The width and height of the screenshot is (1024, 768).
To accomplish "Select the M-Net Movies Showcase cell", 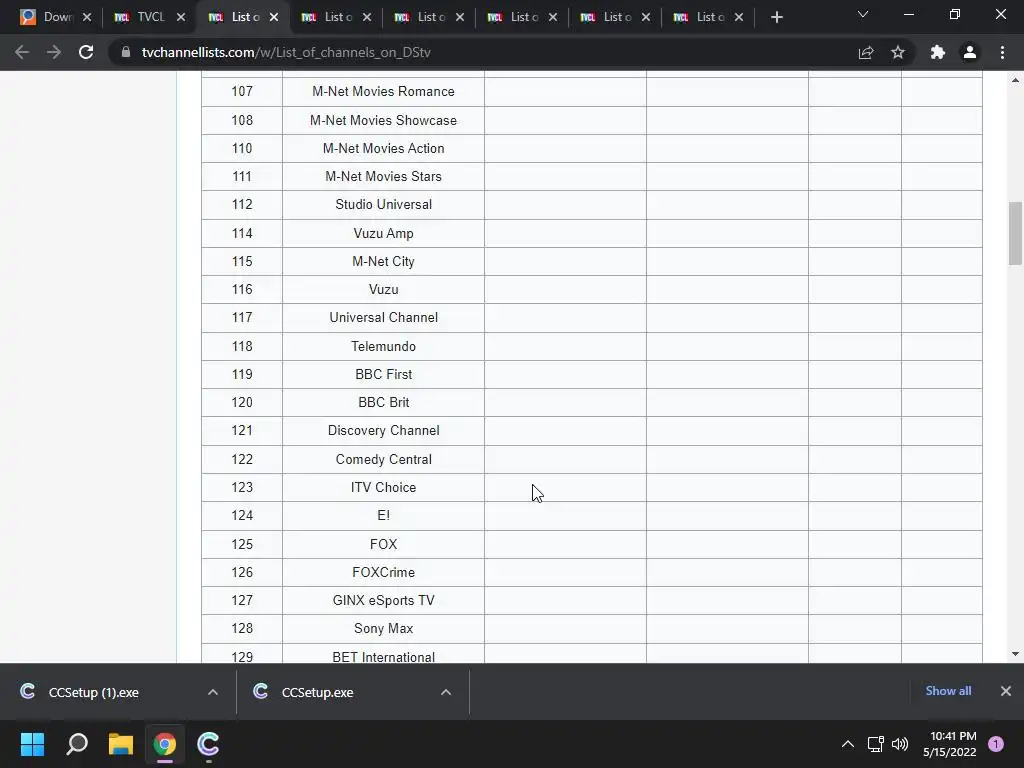I will 383,120.
